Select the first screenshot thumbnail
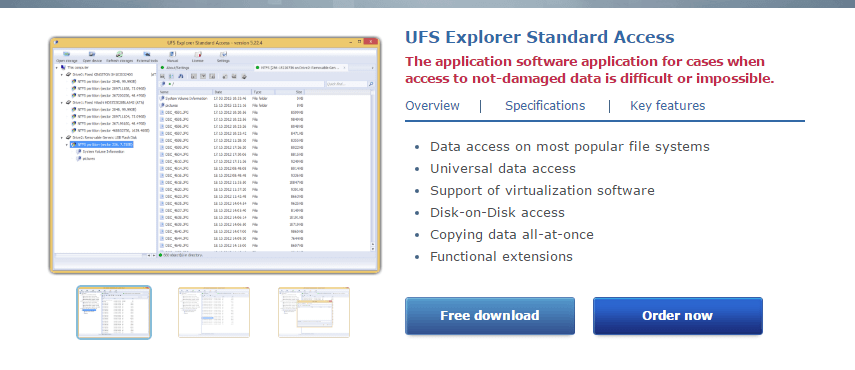 [x=114, y=312]
